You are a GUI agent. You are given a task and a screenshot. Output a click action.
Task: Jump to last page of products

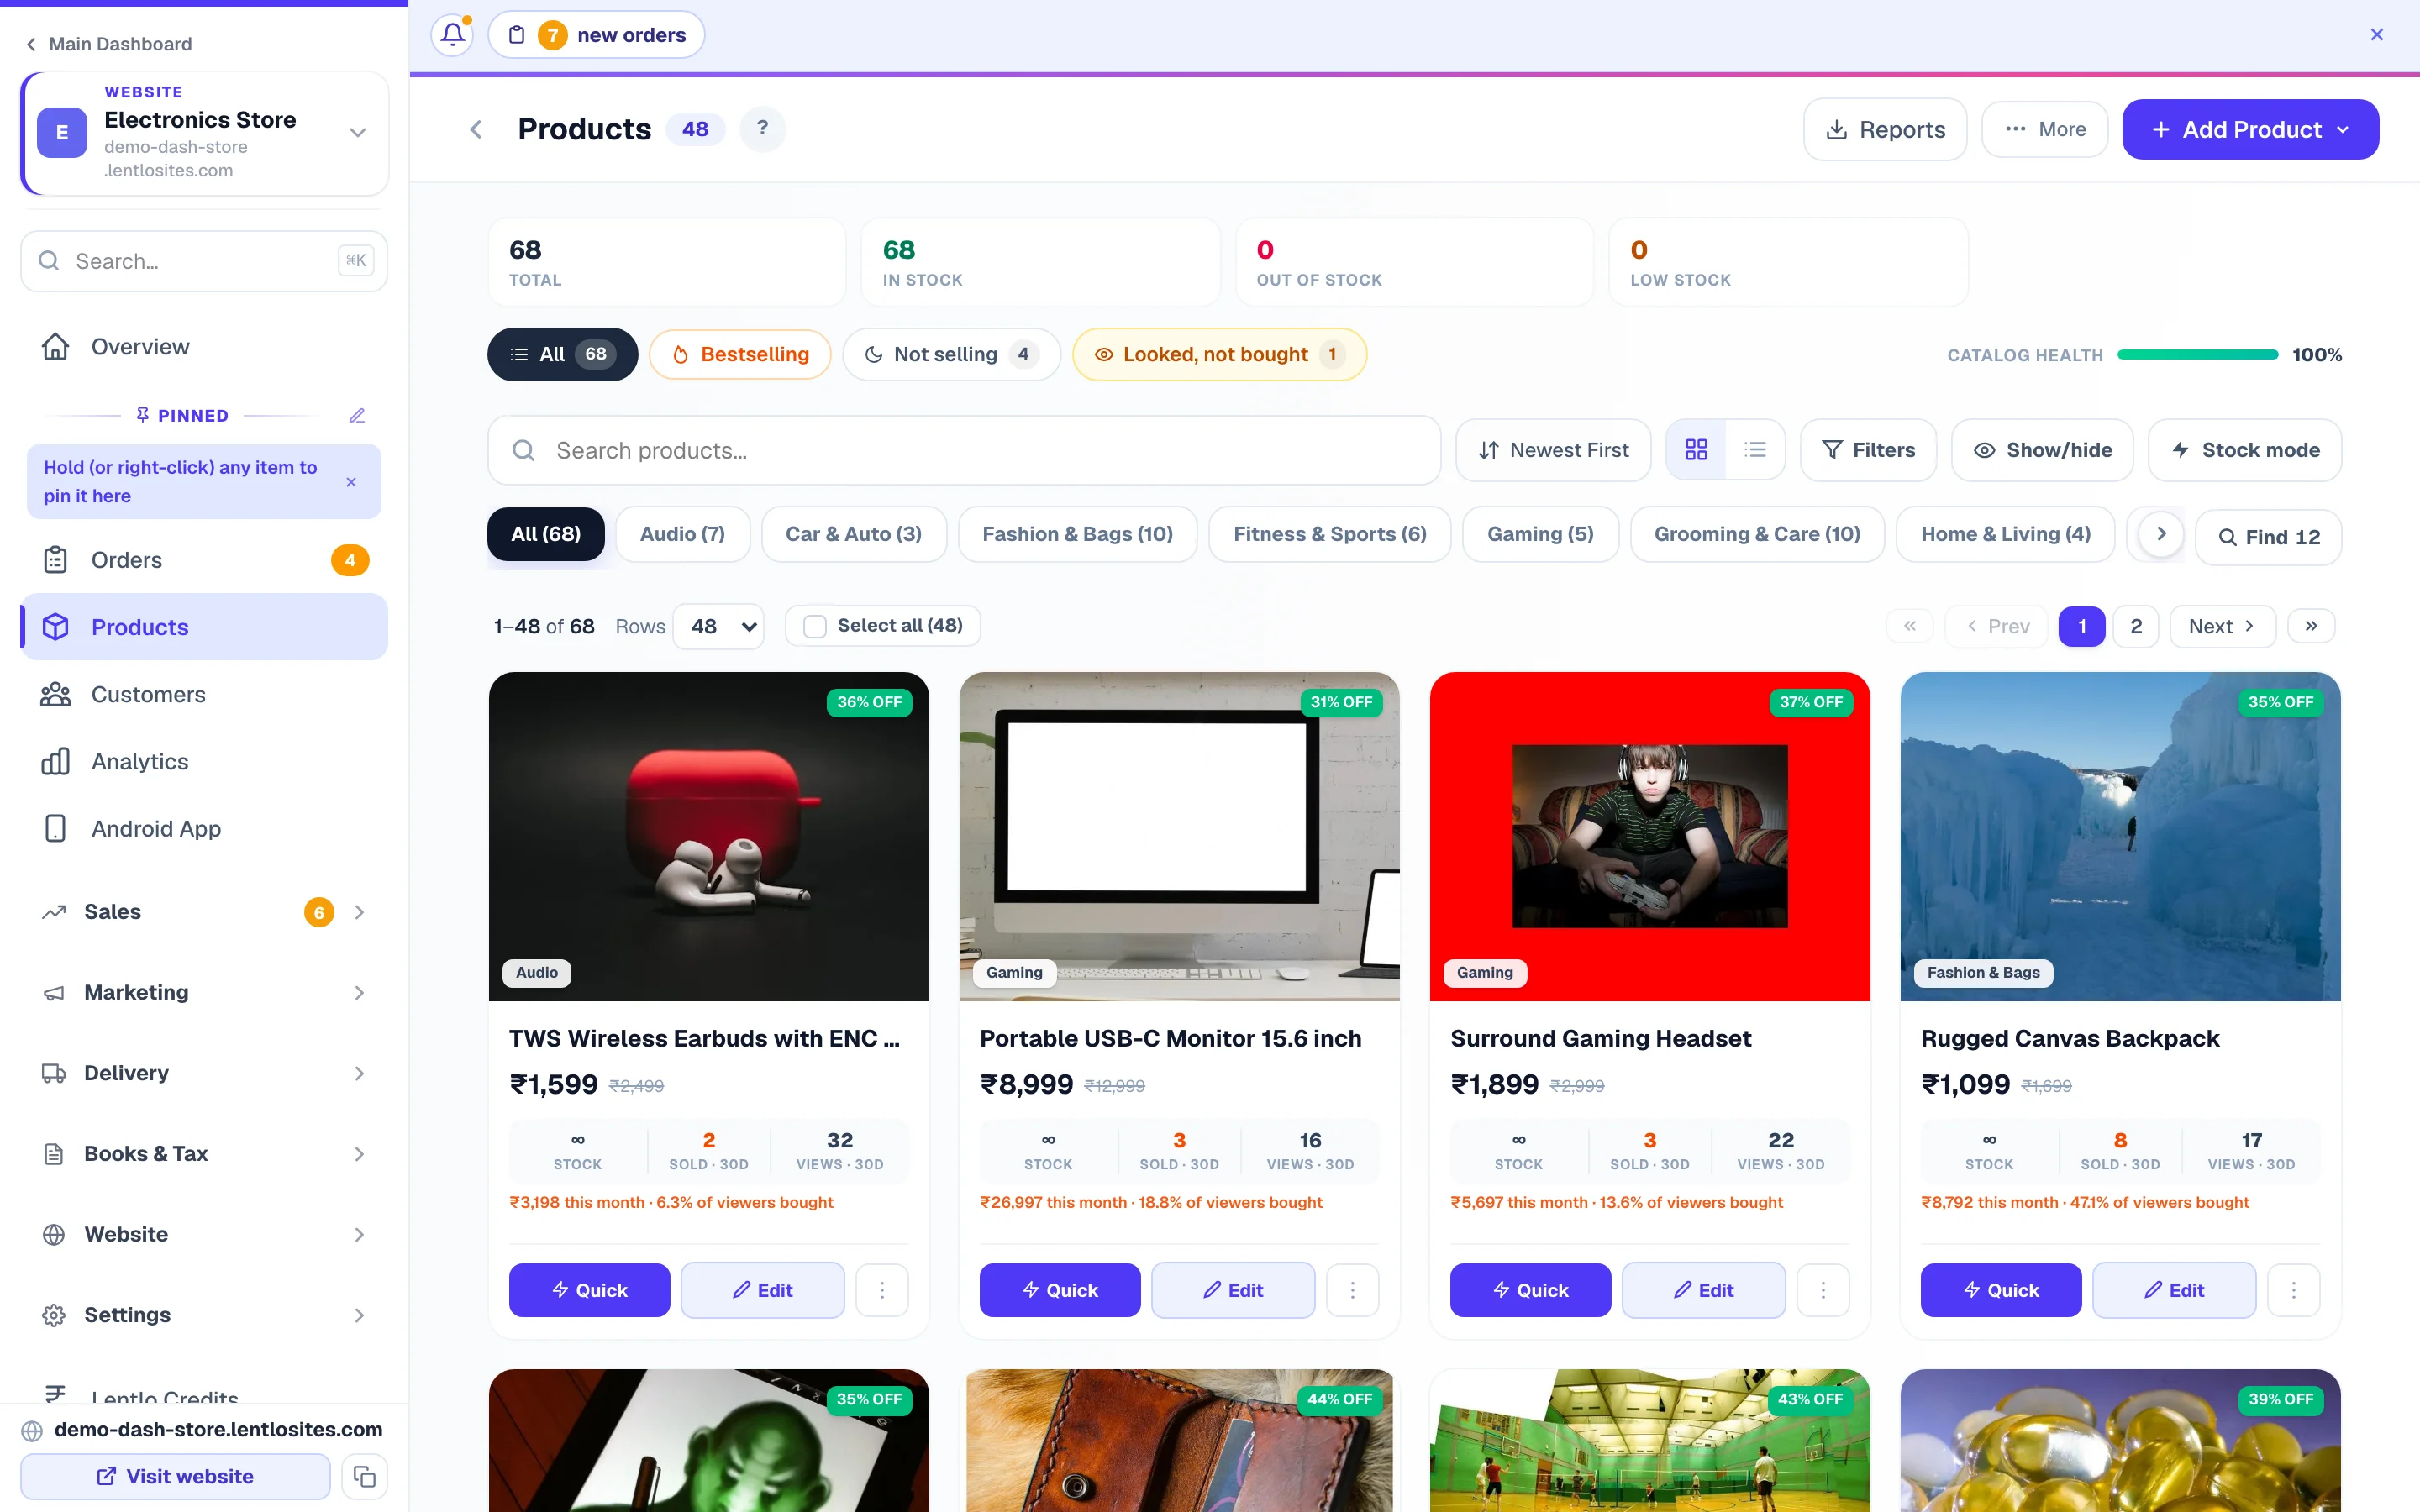(2311, 626)
